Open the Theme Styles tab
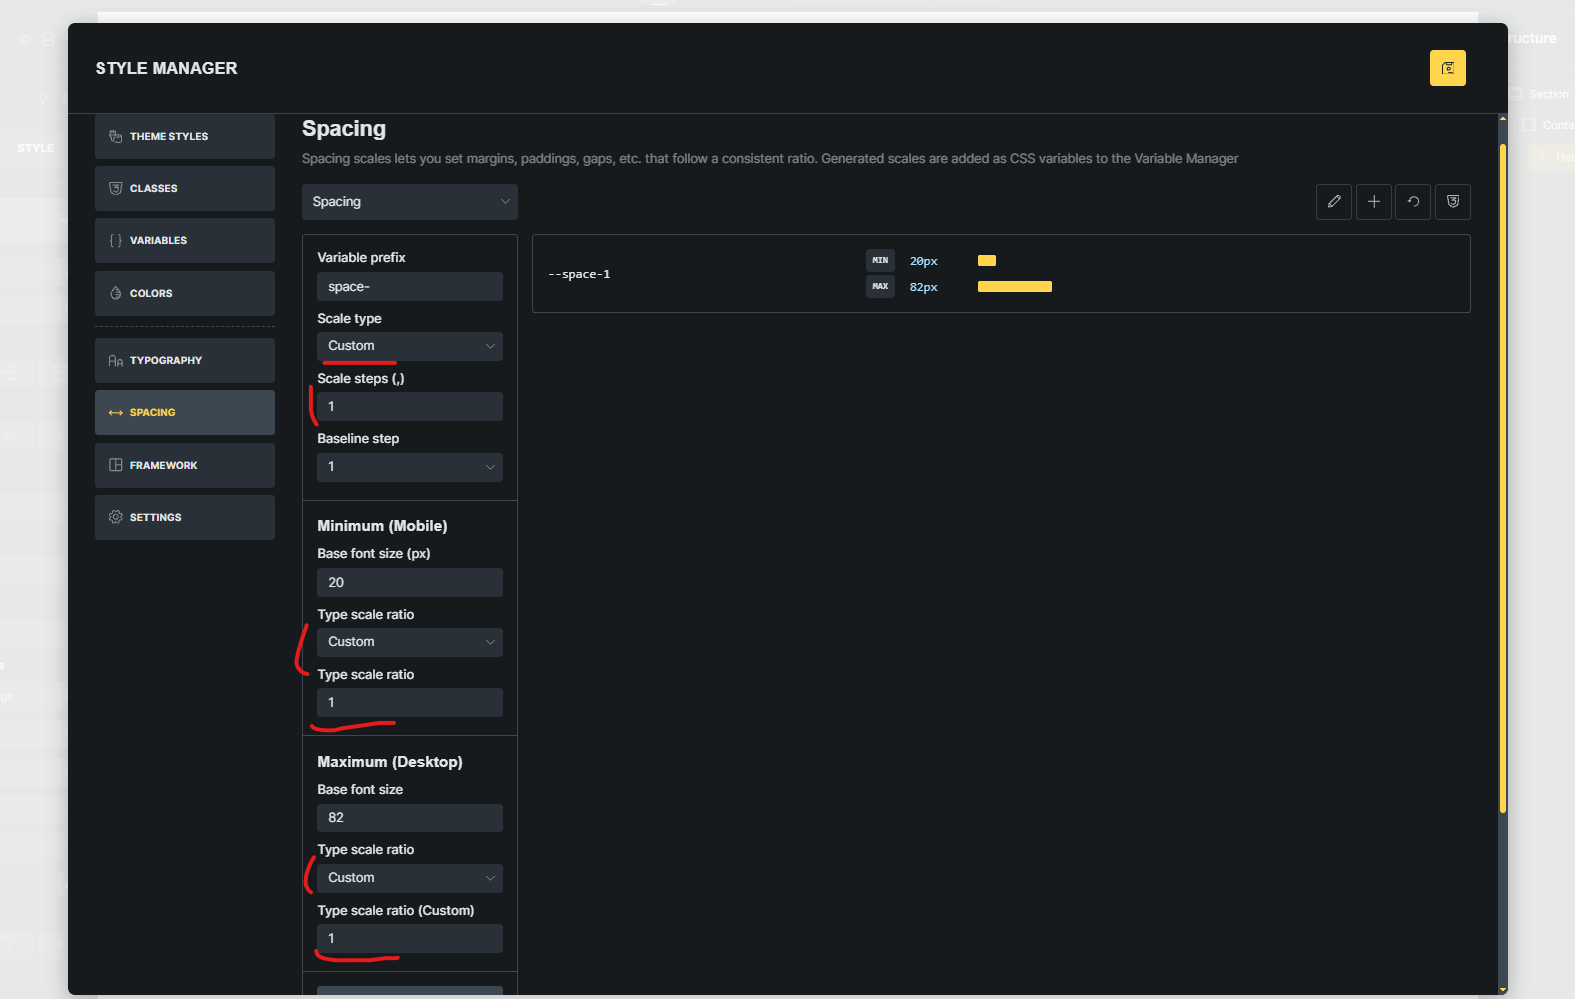The image size is (1575, 999). pos(185,136)
